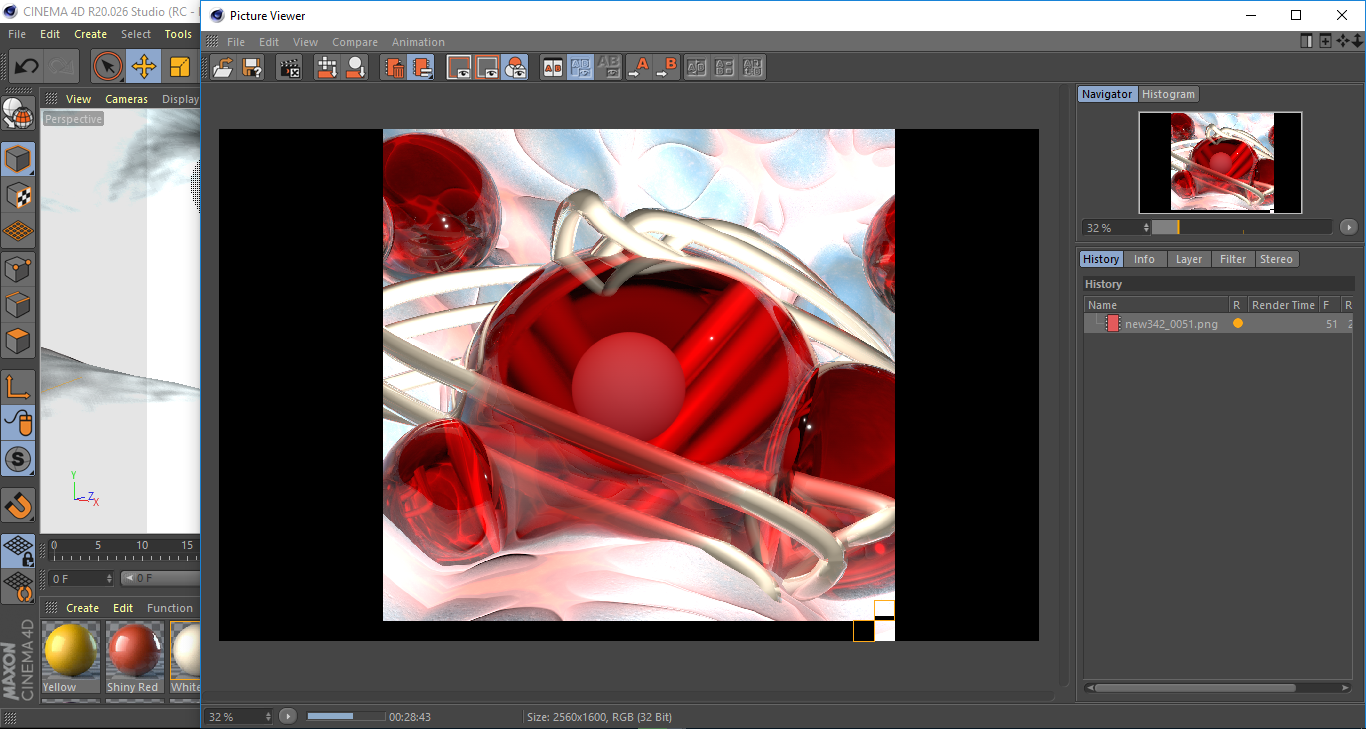The image size is (1366, 729).
Task: Click the orange magnet snap icon
Action: (18, 505)
